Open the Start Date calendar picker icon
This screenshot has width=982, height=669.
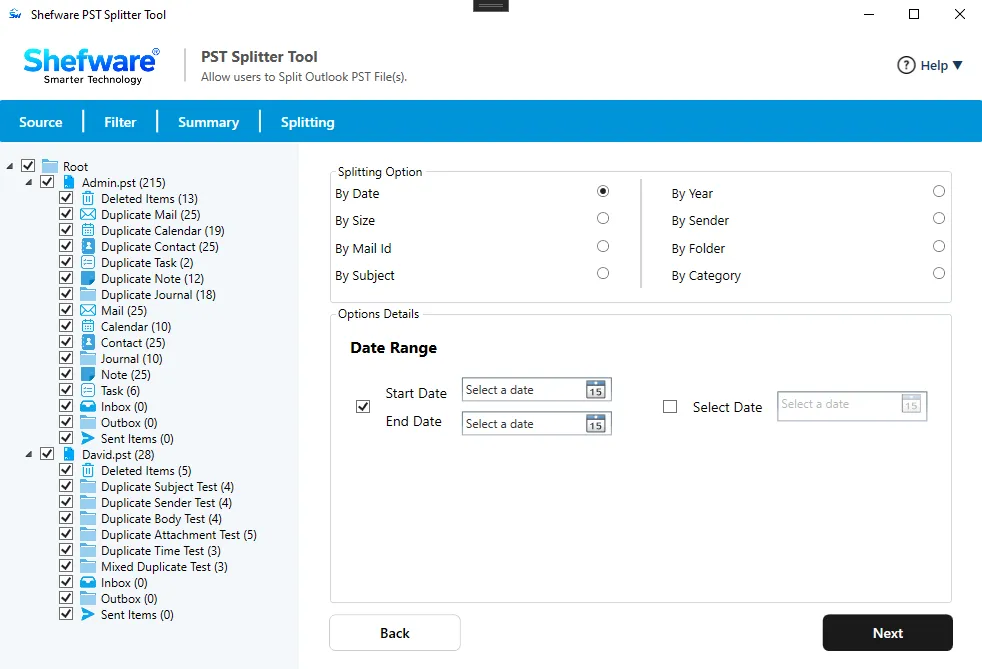(x=596, y=389)
